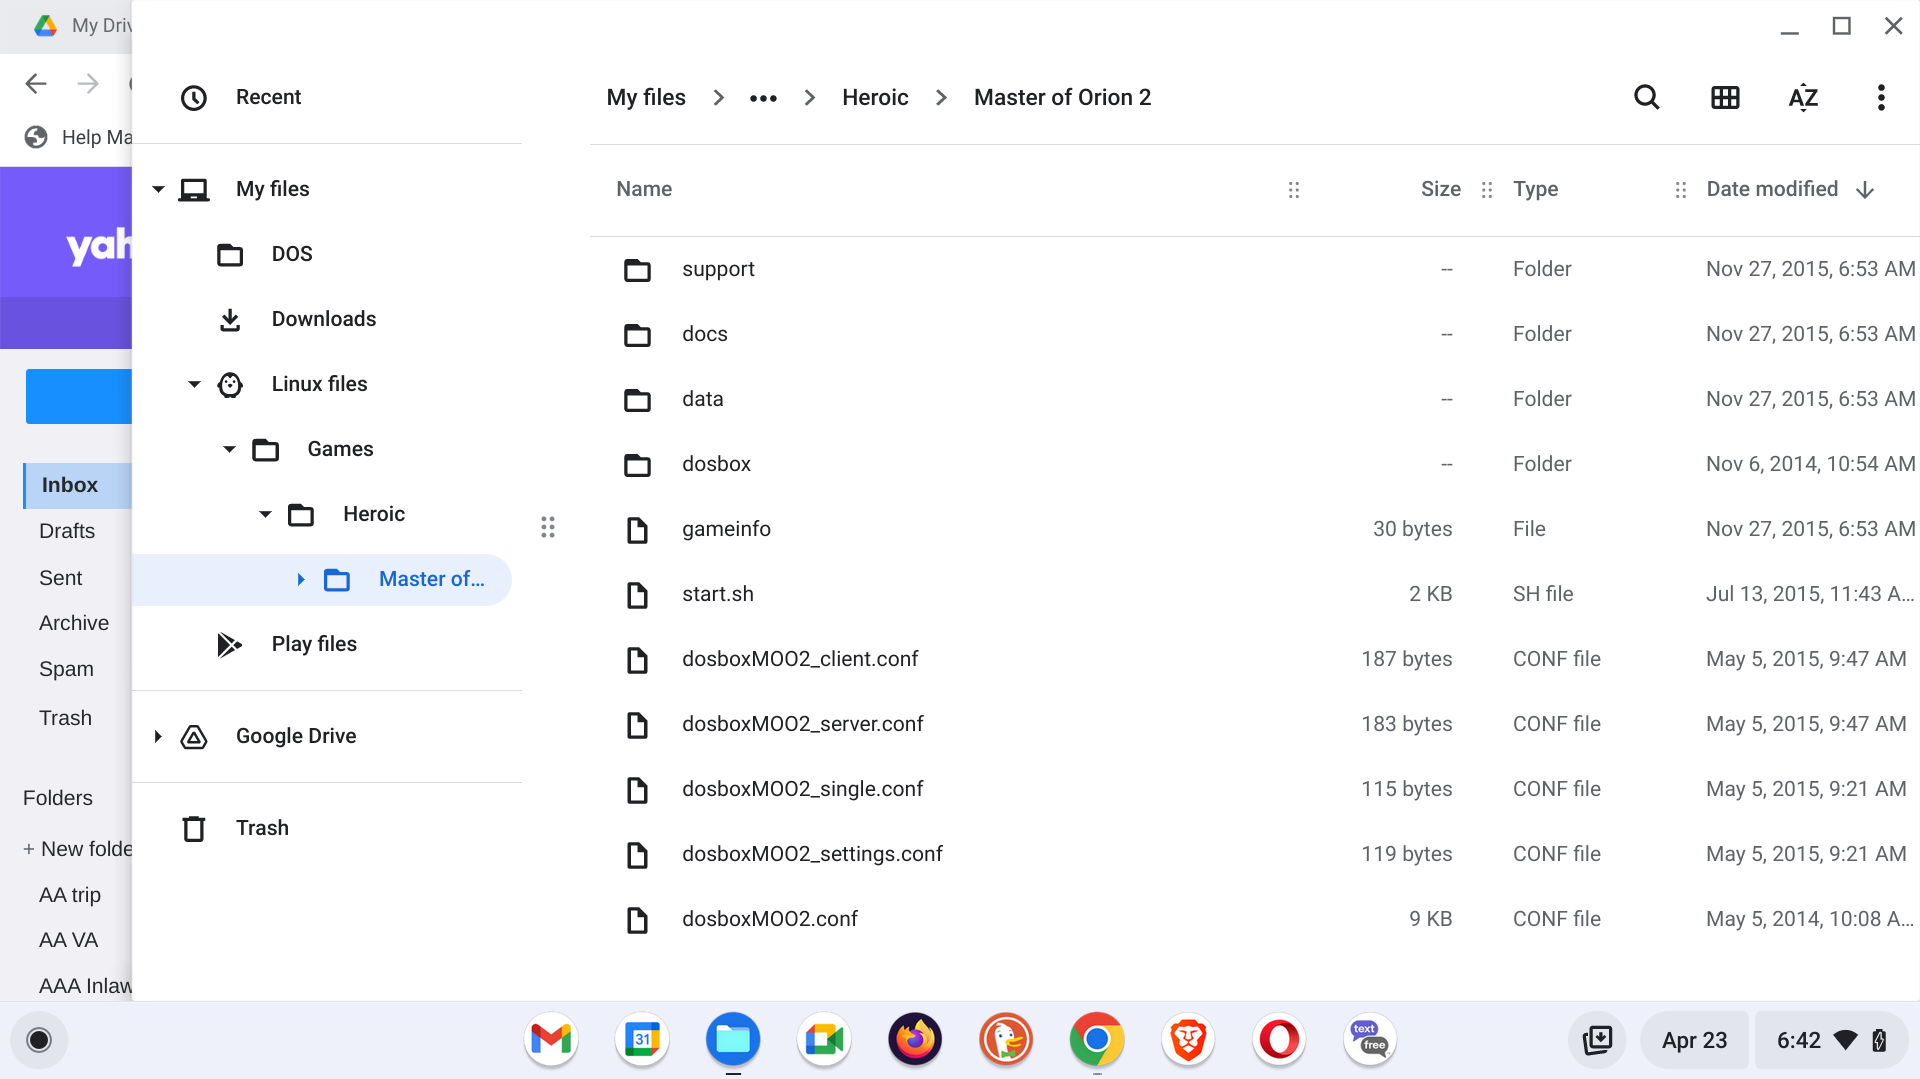This screenshot has width=1920, height=1079.
Task: Click the Downloads arrow icon in sidebar
Action: point(230,319)
